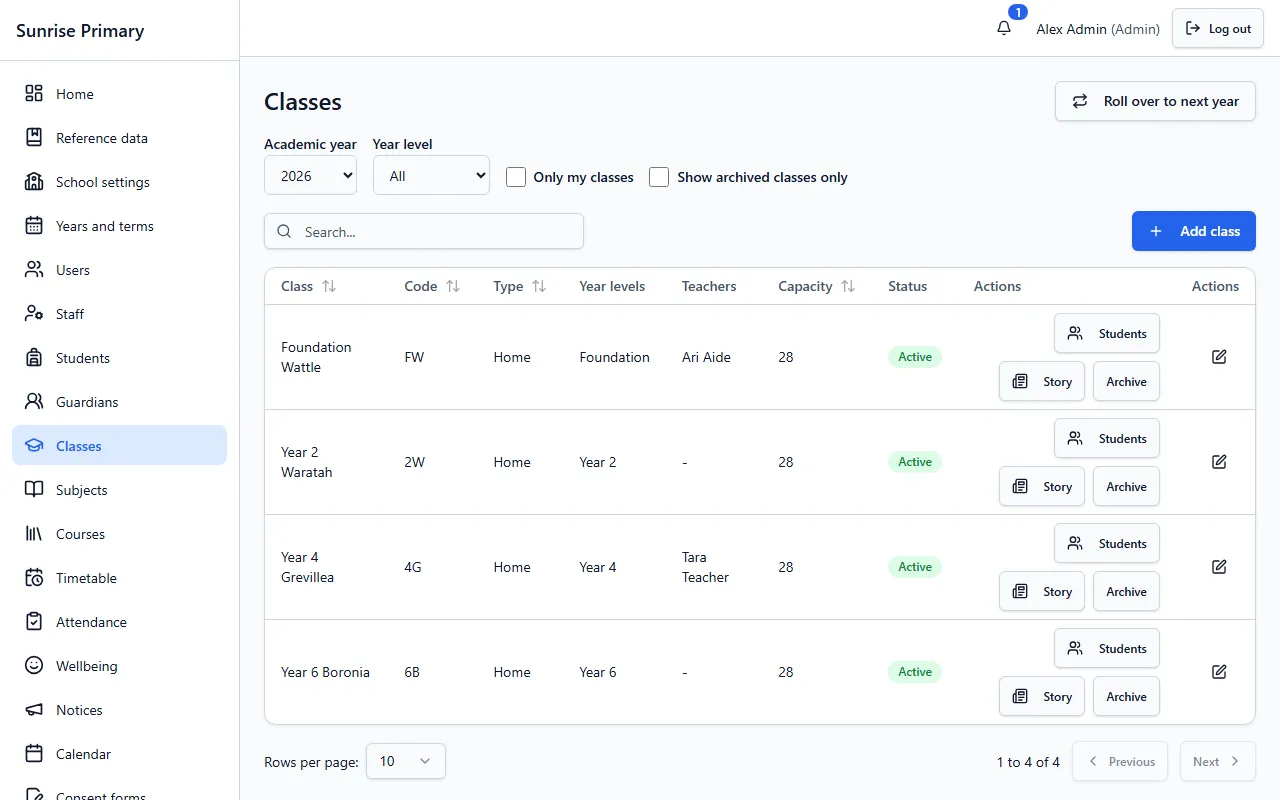Sort table by Class column
The height and width of the screenshot is (800, 1280).
coord(329,286)
